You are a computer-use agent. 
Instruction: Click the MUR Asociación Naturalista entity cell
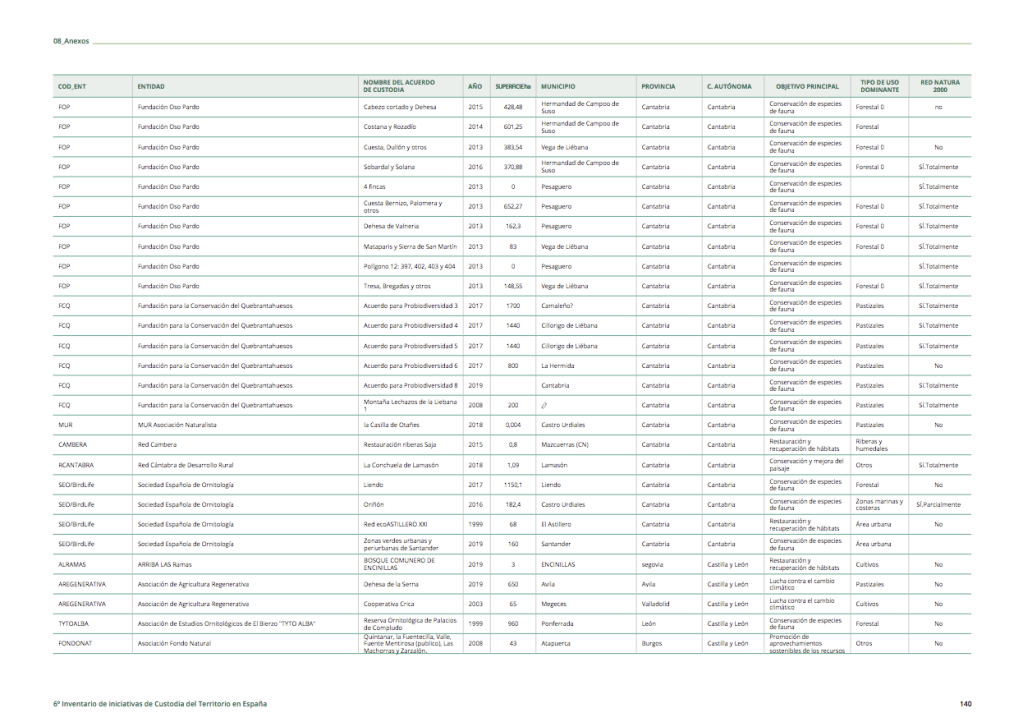pos(177,425)
